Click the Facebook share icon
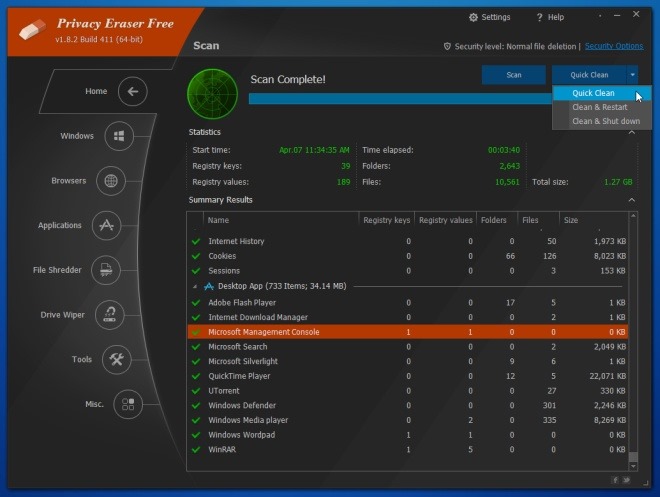This screenshot has height=497, width=660. coord(615,480)
